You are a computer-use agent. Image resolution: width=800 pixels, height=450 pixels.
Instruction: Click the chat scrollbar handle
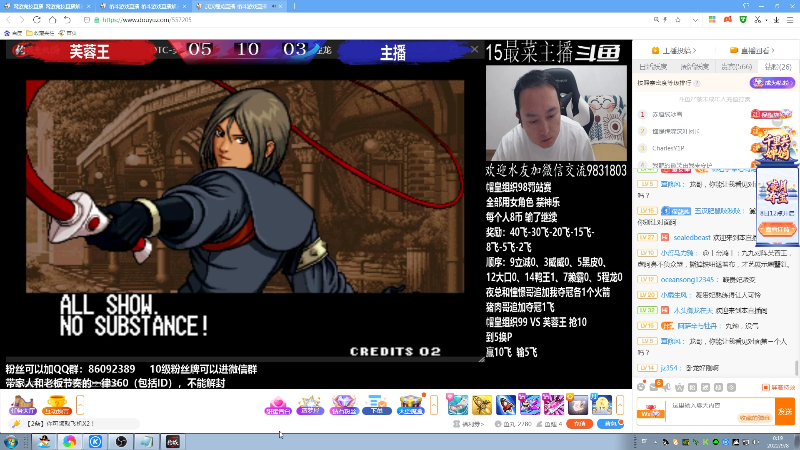coord(796,367)
